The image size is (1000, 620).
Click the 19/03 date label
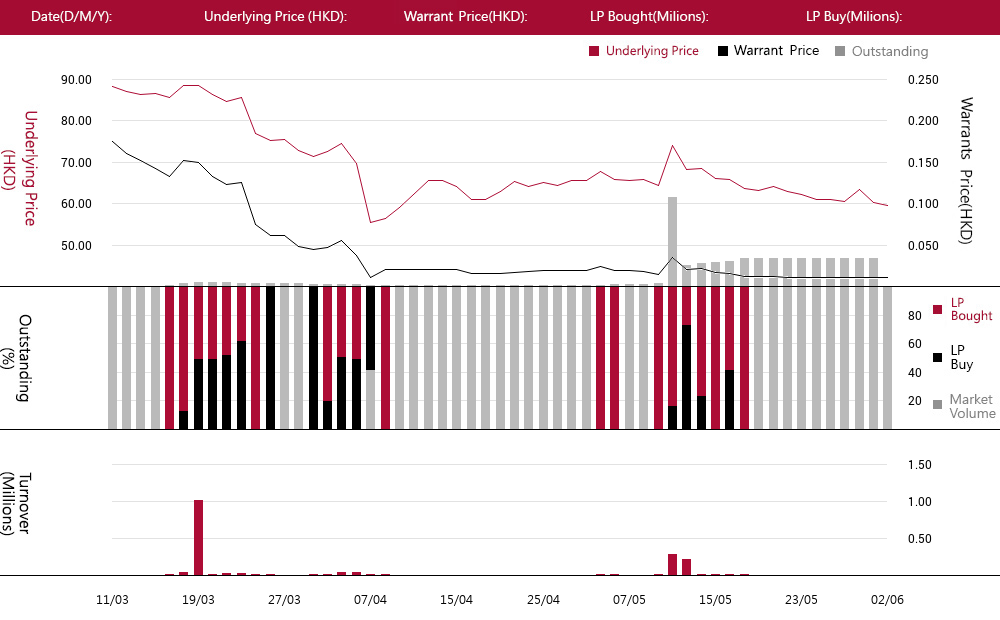click(198, 600)
